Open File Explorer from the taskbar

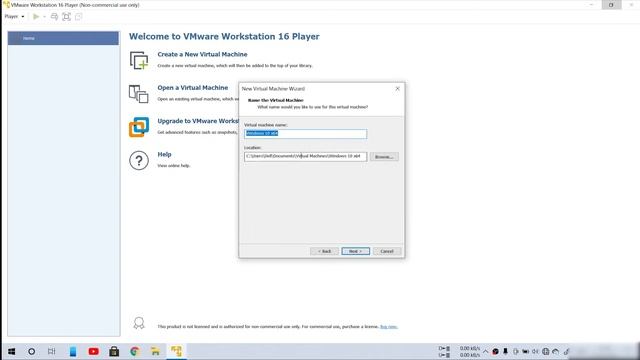[x=155, y=351]
